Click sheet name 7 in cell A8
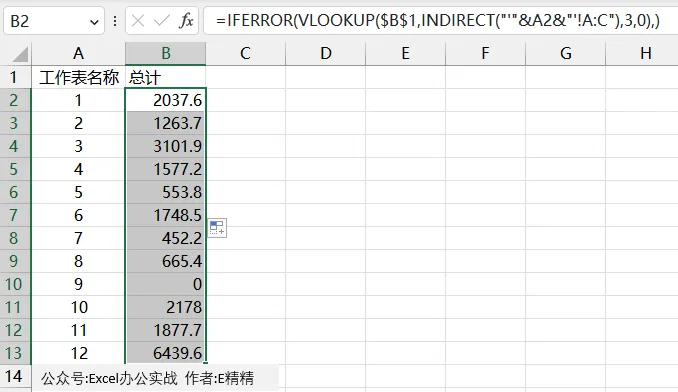This screenshot has width=678, height=392. pyautogui.click(x=78, y=238)
